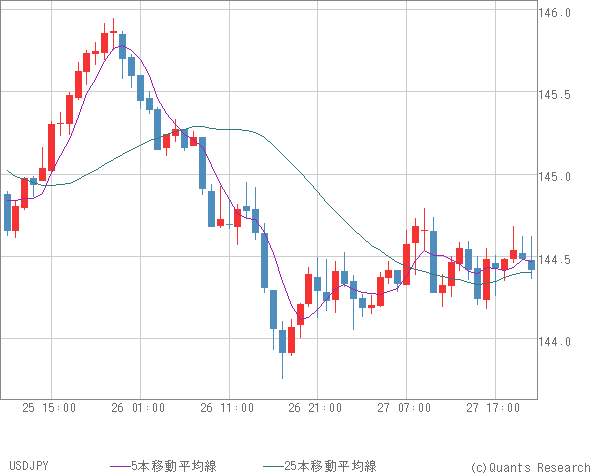
Task: Click the USDJPY symbol label
Action: pos(29,466)
